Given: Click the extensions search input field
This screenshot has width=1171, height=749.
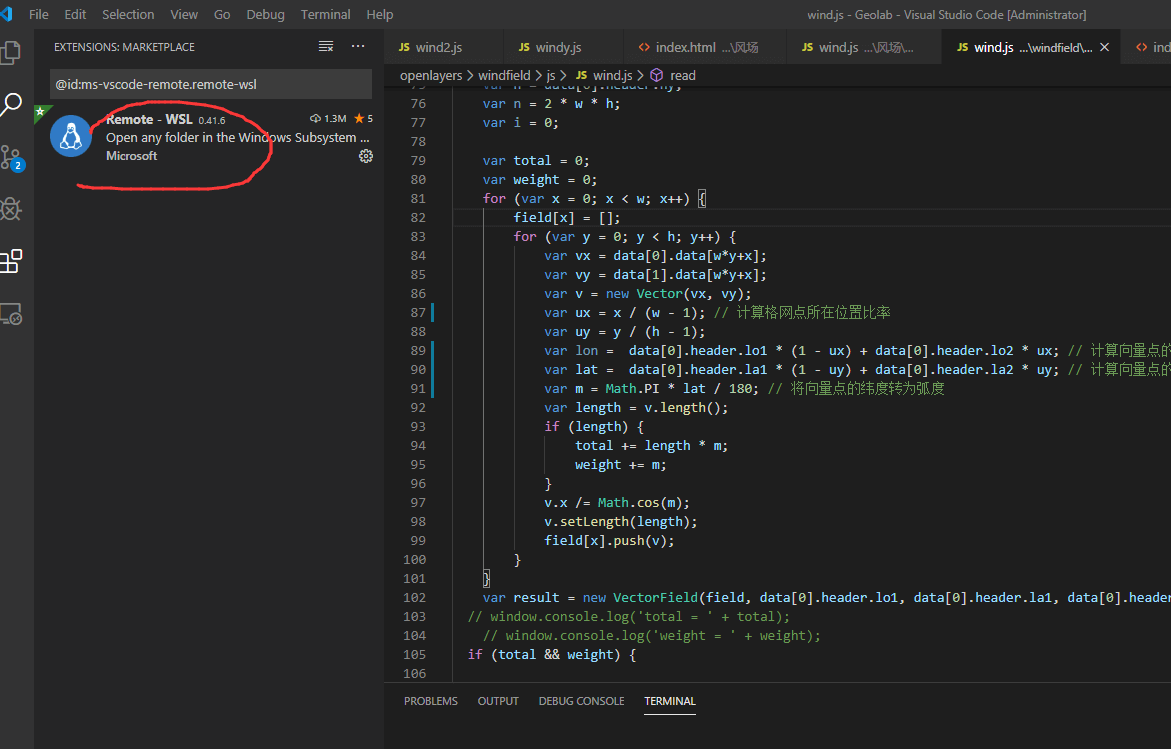Looking at the screenshot, I should pos(210,84).
